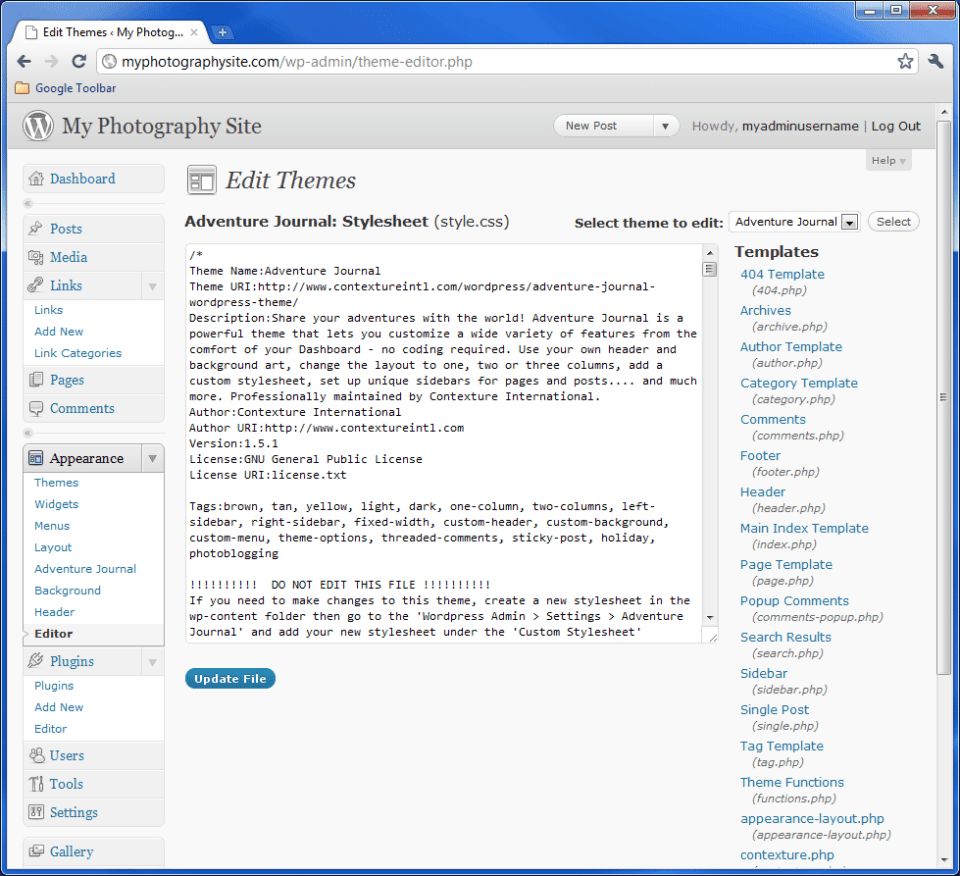960x876 pixels.
Task: Click the New Post button
Action: (x=603, y=125)
